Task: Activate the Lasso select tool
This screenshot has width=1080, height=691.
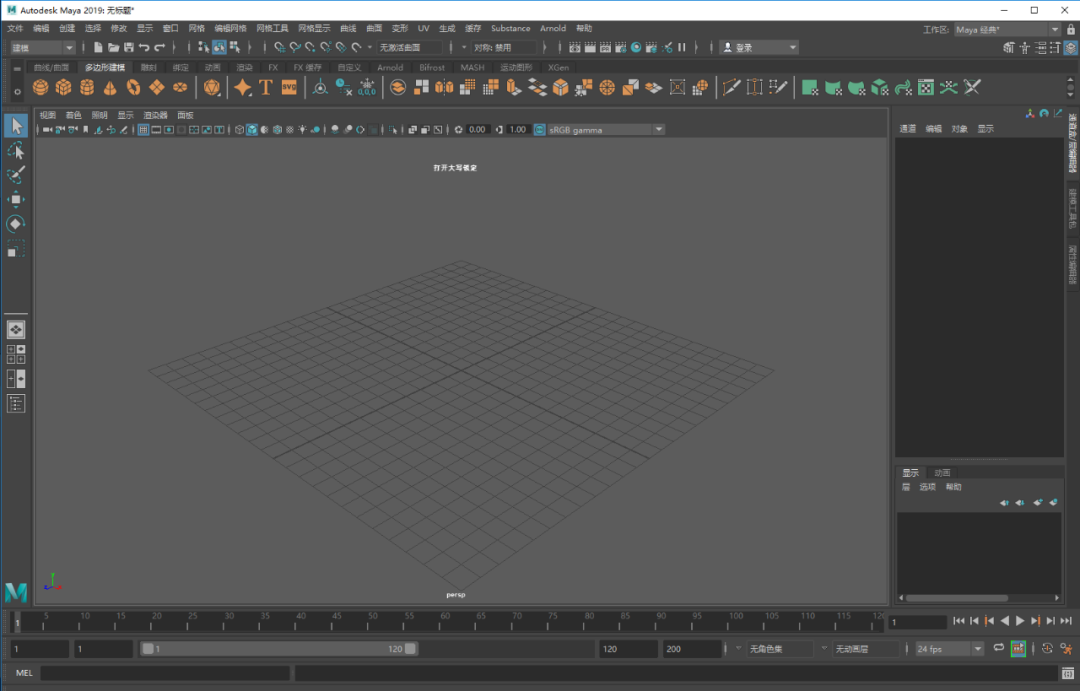Action: 16,150
